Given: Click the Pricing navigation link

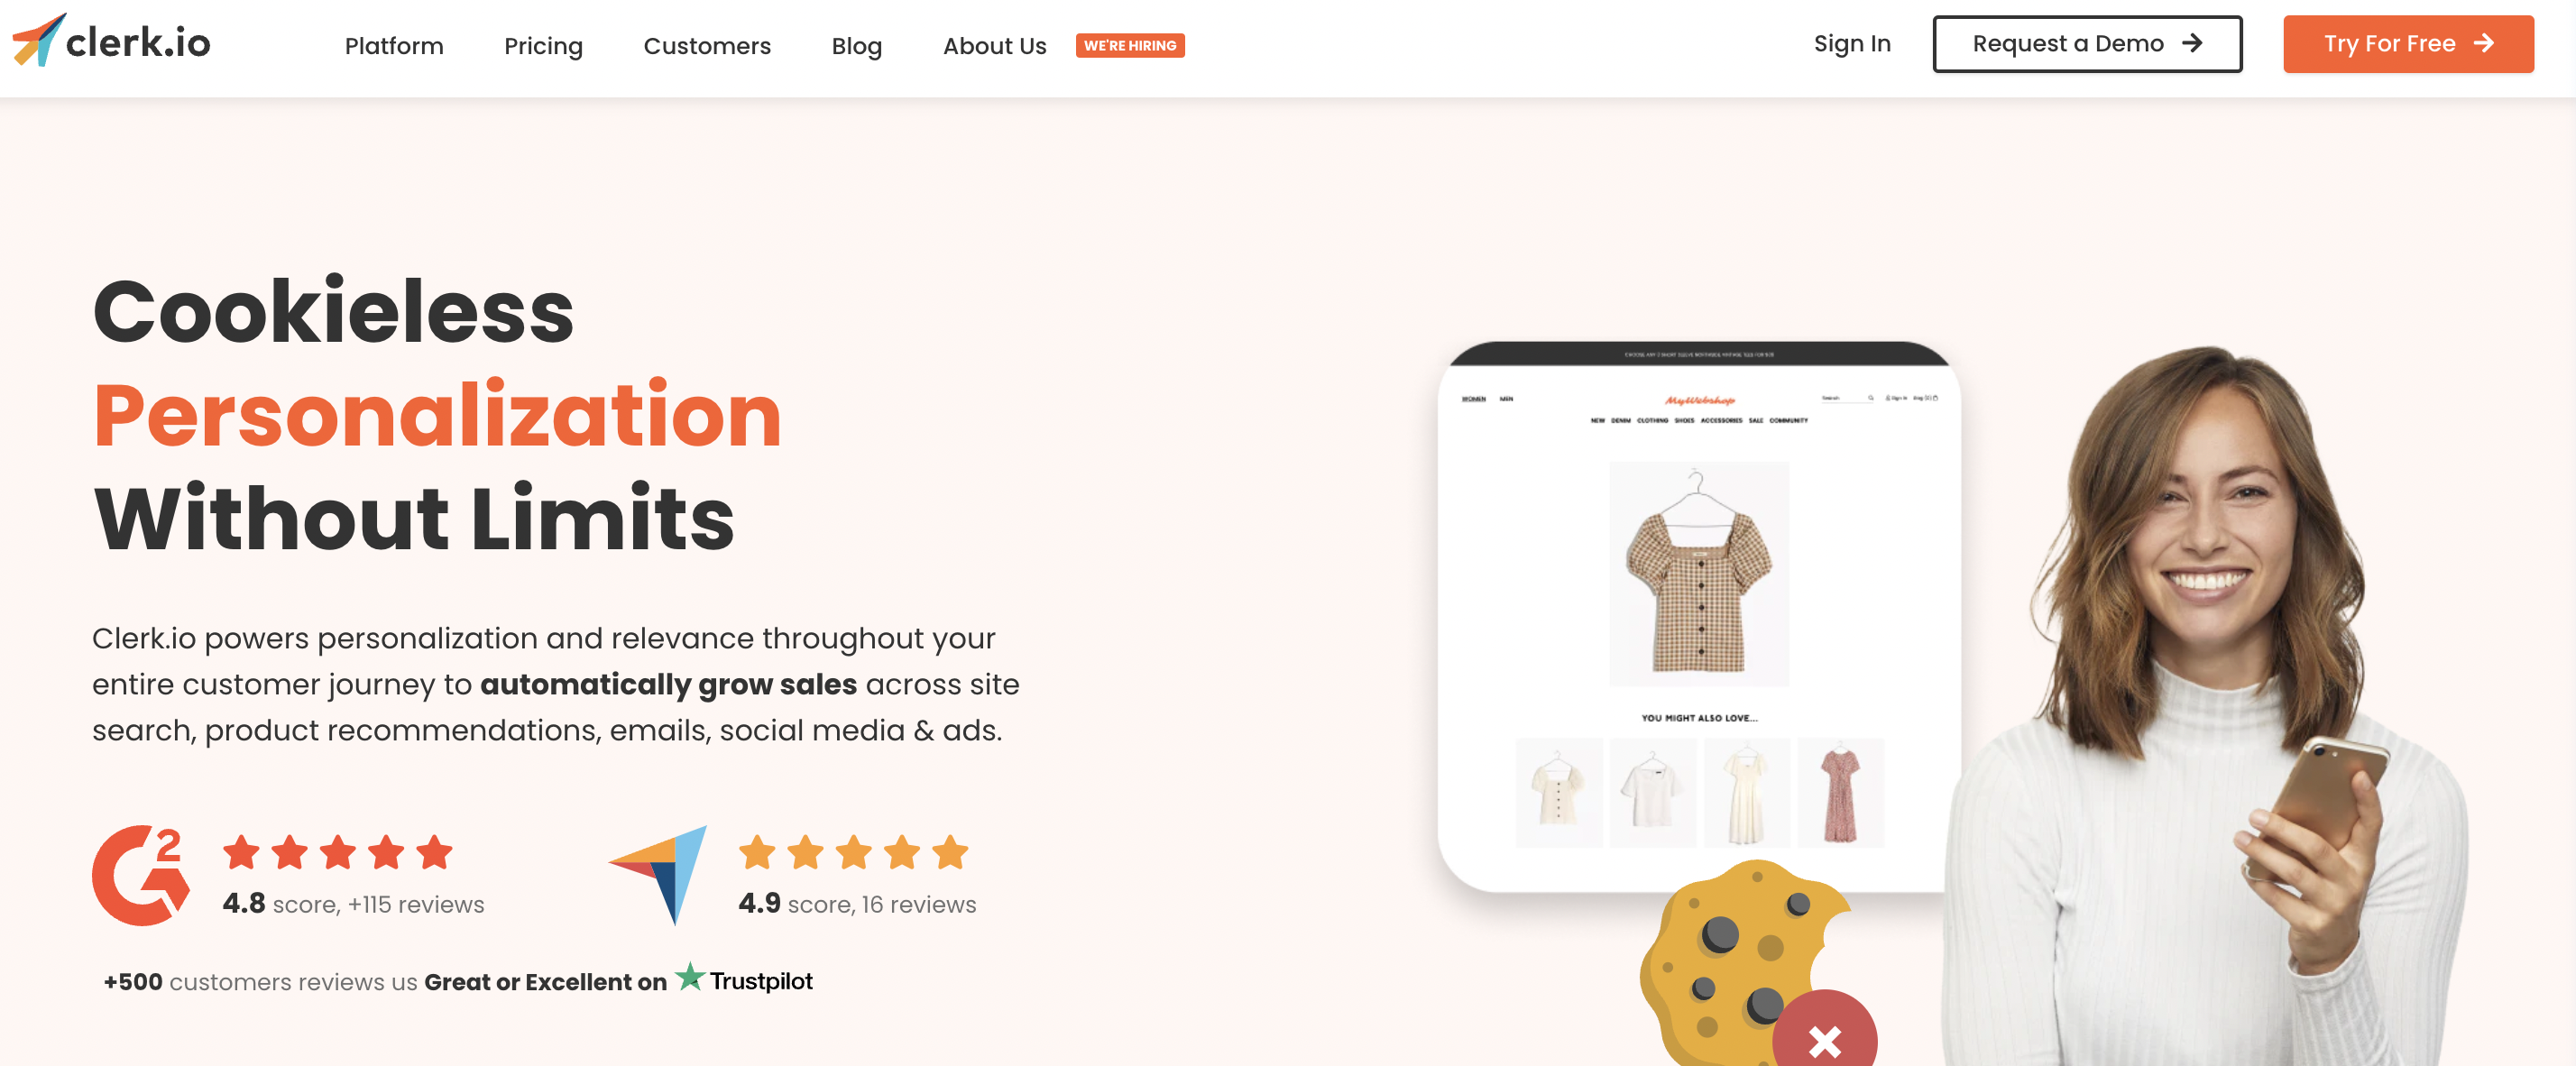Looking at the screenshot, I should pos(544,44).
